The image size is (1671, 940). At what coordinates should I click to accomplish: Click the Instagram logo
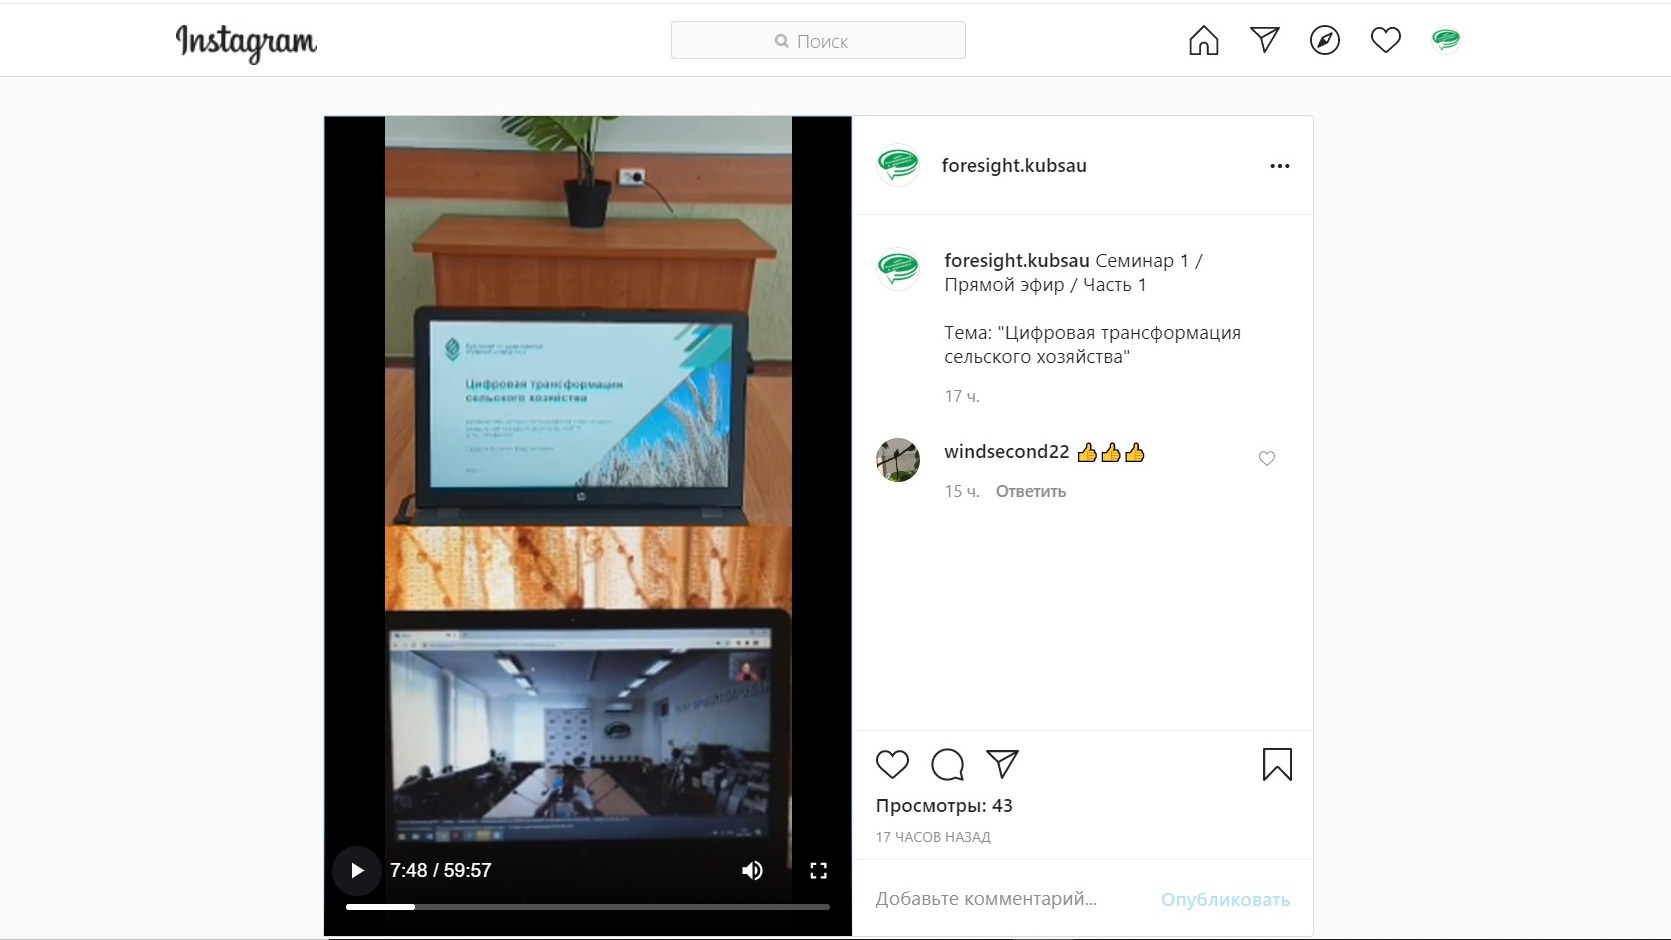click(246, 42)
